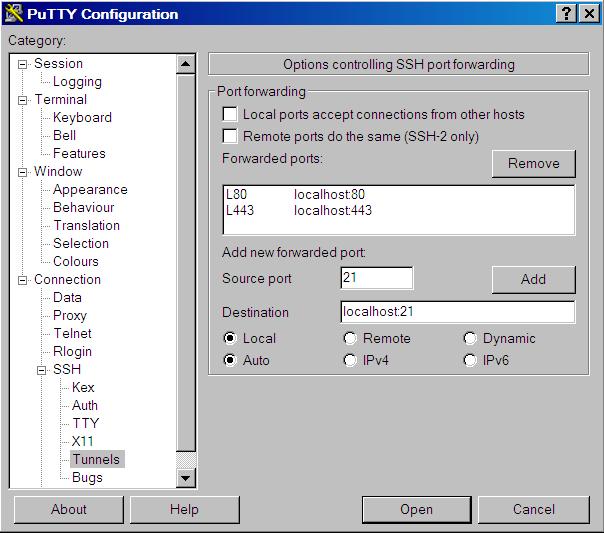Open the Colours category
This screenshot has height=533, width=604.
[x=76, y=261]
